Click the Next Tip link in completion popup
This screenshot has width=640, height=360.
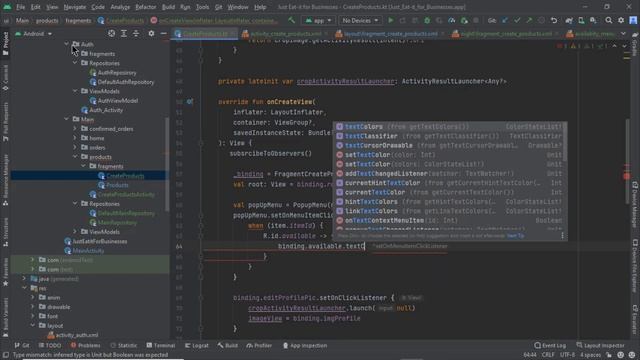[516, 236]
